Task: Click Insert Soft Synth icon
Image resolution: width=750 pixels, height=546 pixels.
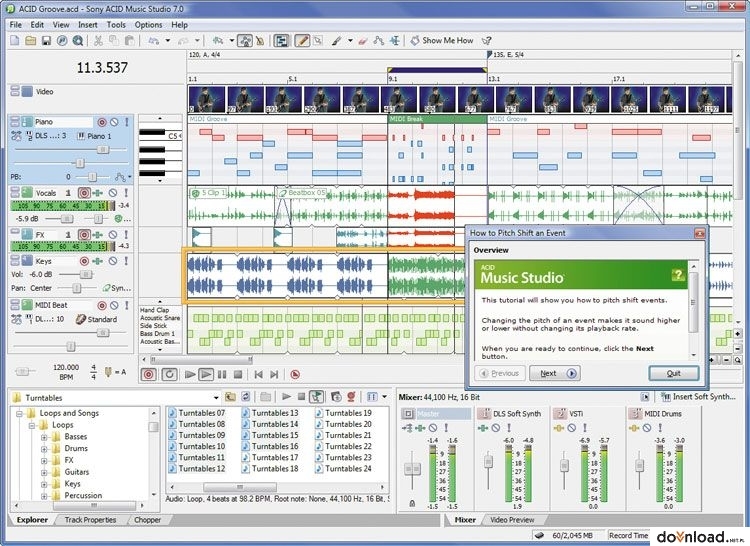Action: click(665, 397)
